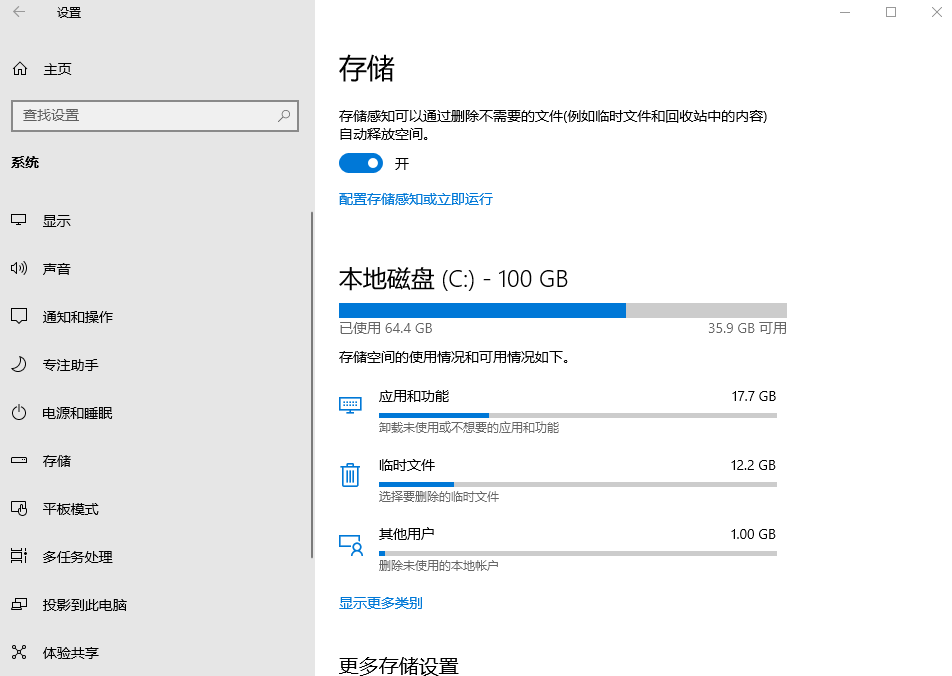Image resolution: width=952 pixels, height=676 pixels.
Task: Click Configure Storage Sense (配置存储感知或立即运行) link
Action: pos(415,199)
